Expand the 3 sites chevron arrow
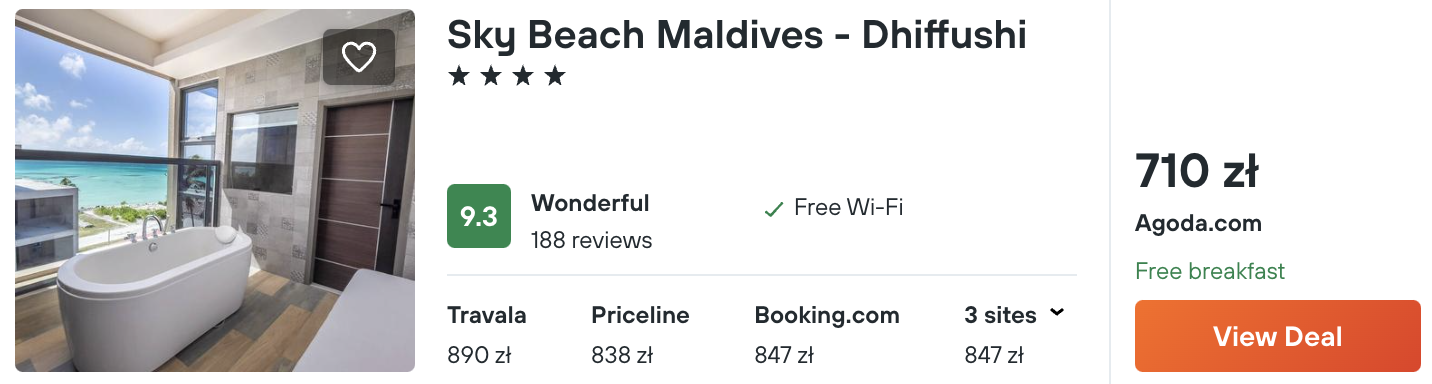The height and width of the screenshot is (384, 1432). [1057, 314]
